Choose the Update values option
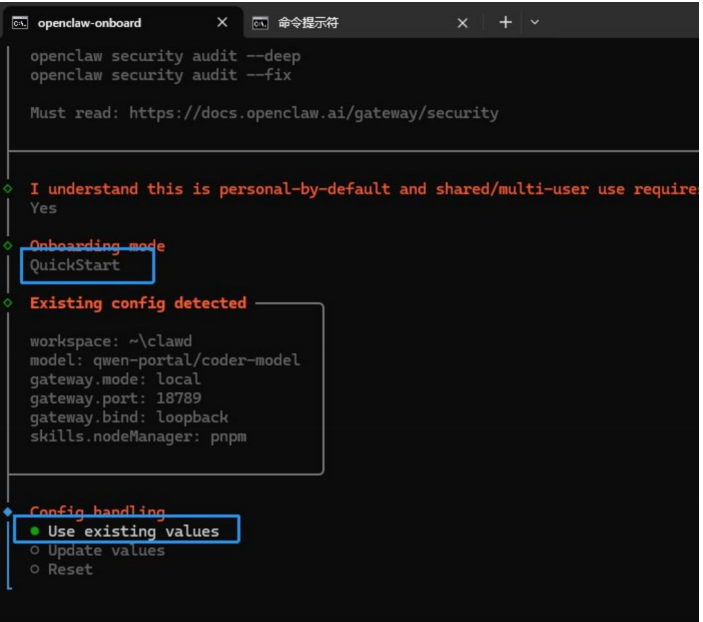 (x=105, y=550)
